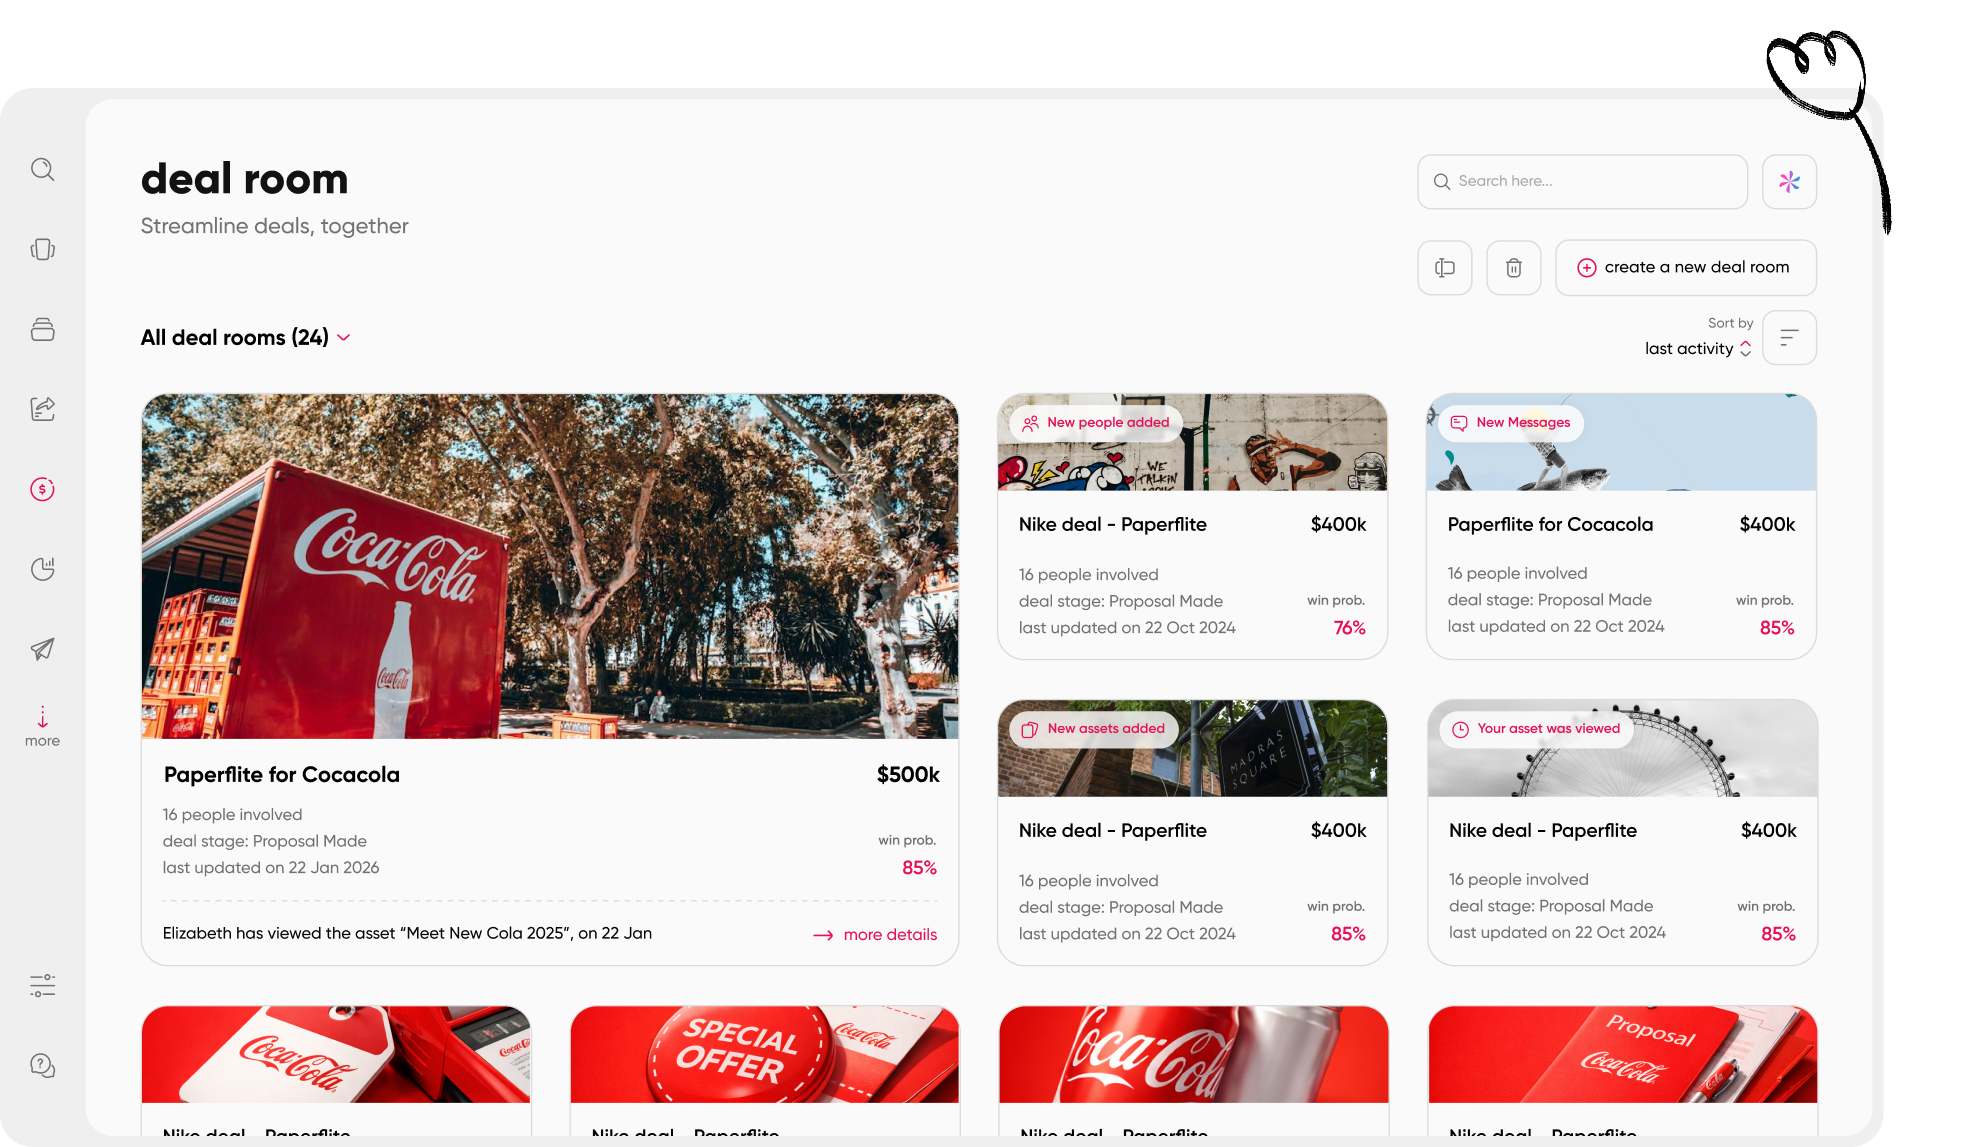The height and width of the screenshot is (1147, 1967).
Task: Open the Madras Square image on New assets card
Action: click(1192, 748)
